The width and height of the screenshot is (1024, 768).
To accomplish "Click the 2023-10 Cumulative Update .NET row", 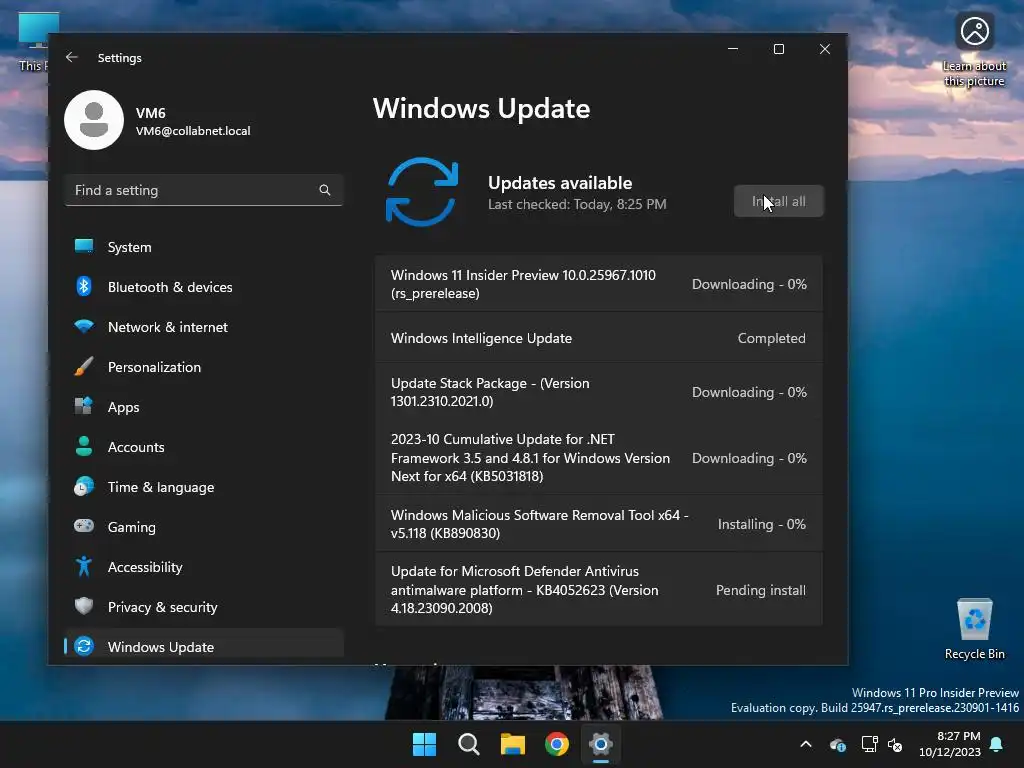I will pyautogui.click(x=598, y=458).
